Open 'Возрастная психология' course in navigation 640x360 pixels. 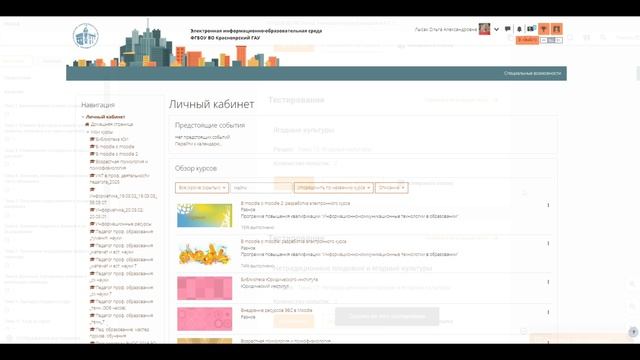click(x=119, y=164)
